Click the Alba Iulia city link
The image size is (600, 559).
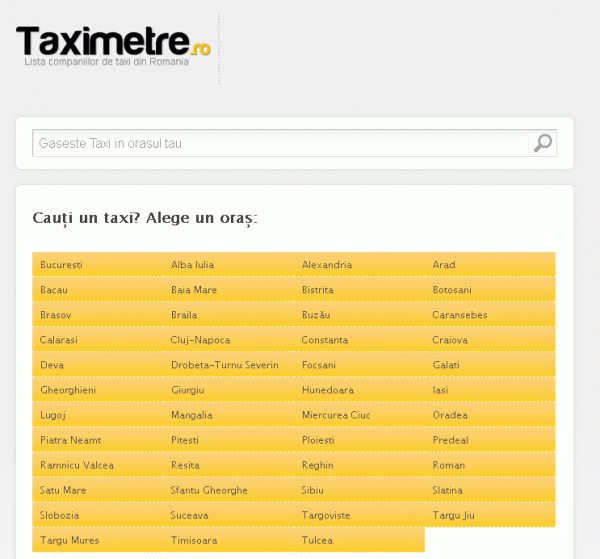click(192, 265)
